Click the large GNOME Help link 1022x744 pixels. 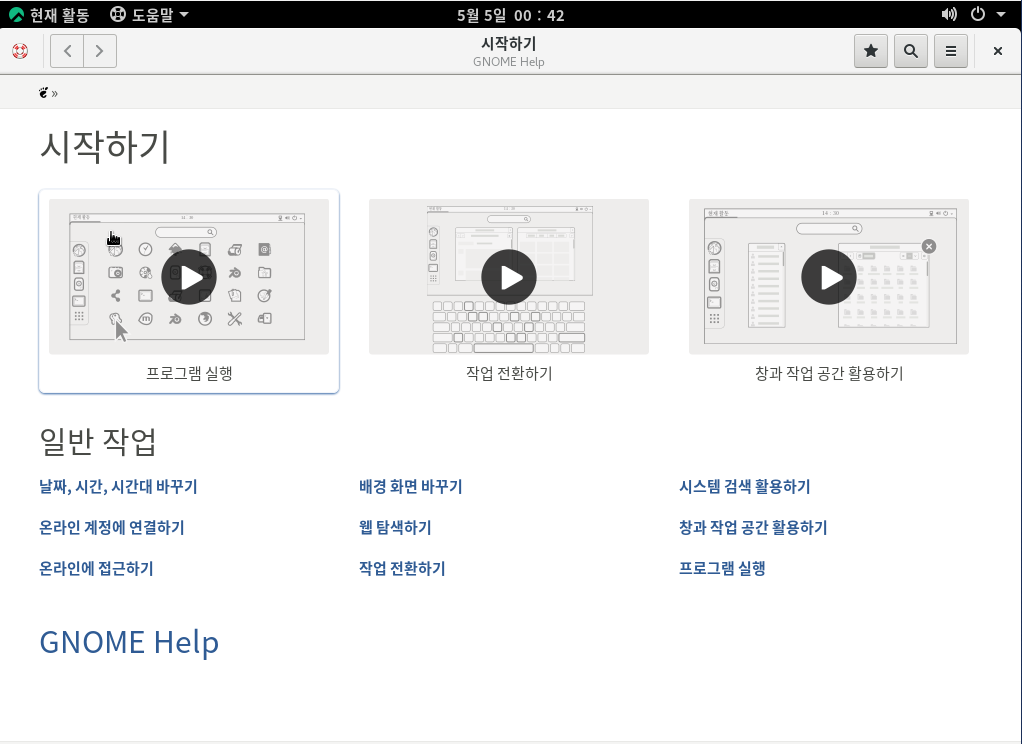[x=129, y=642]
